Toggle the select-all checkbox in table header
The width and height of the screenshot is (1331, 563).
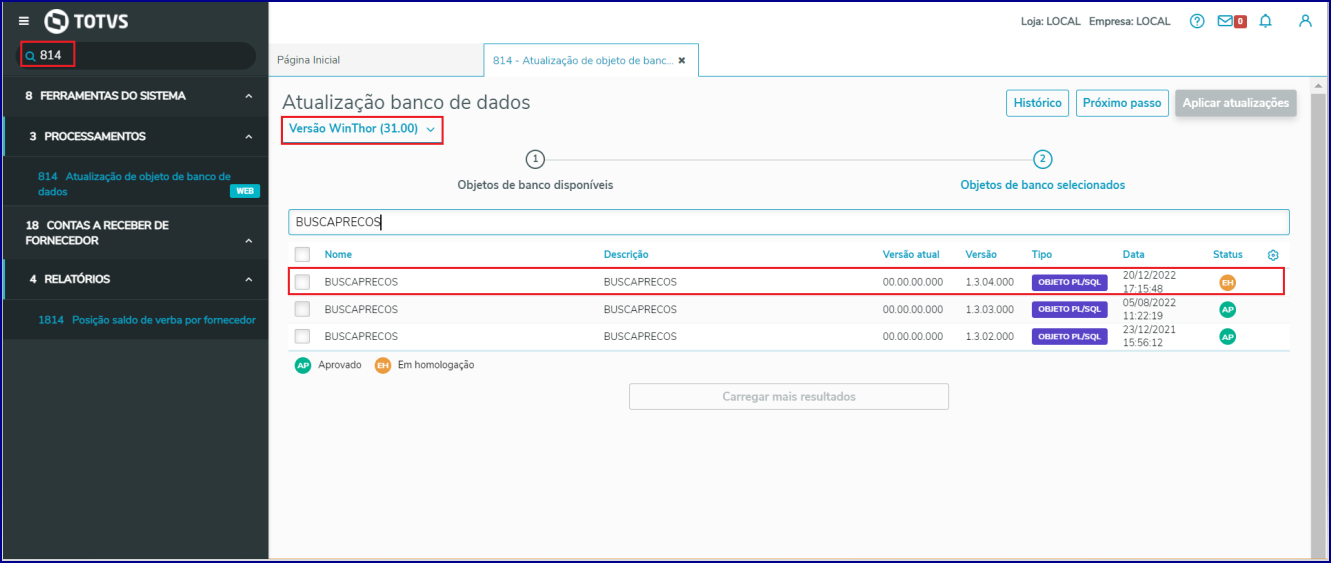pyautogui.click(x=302, y=255)
